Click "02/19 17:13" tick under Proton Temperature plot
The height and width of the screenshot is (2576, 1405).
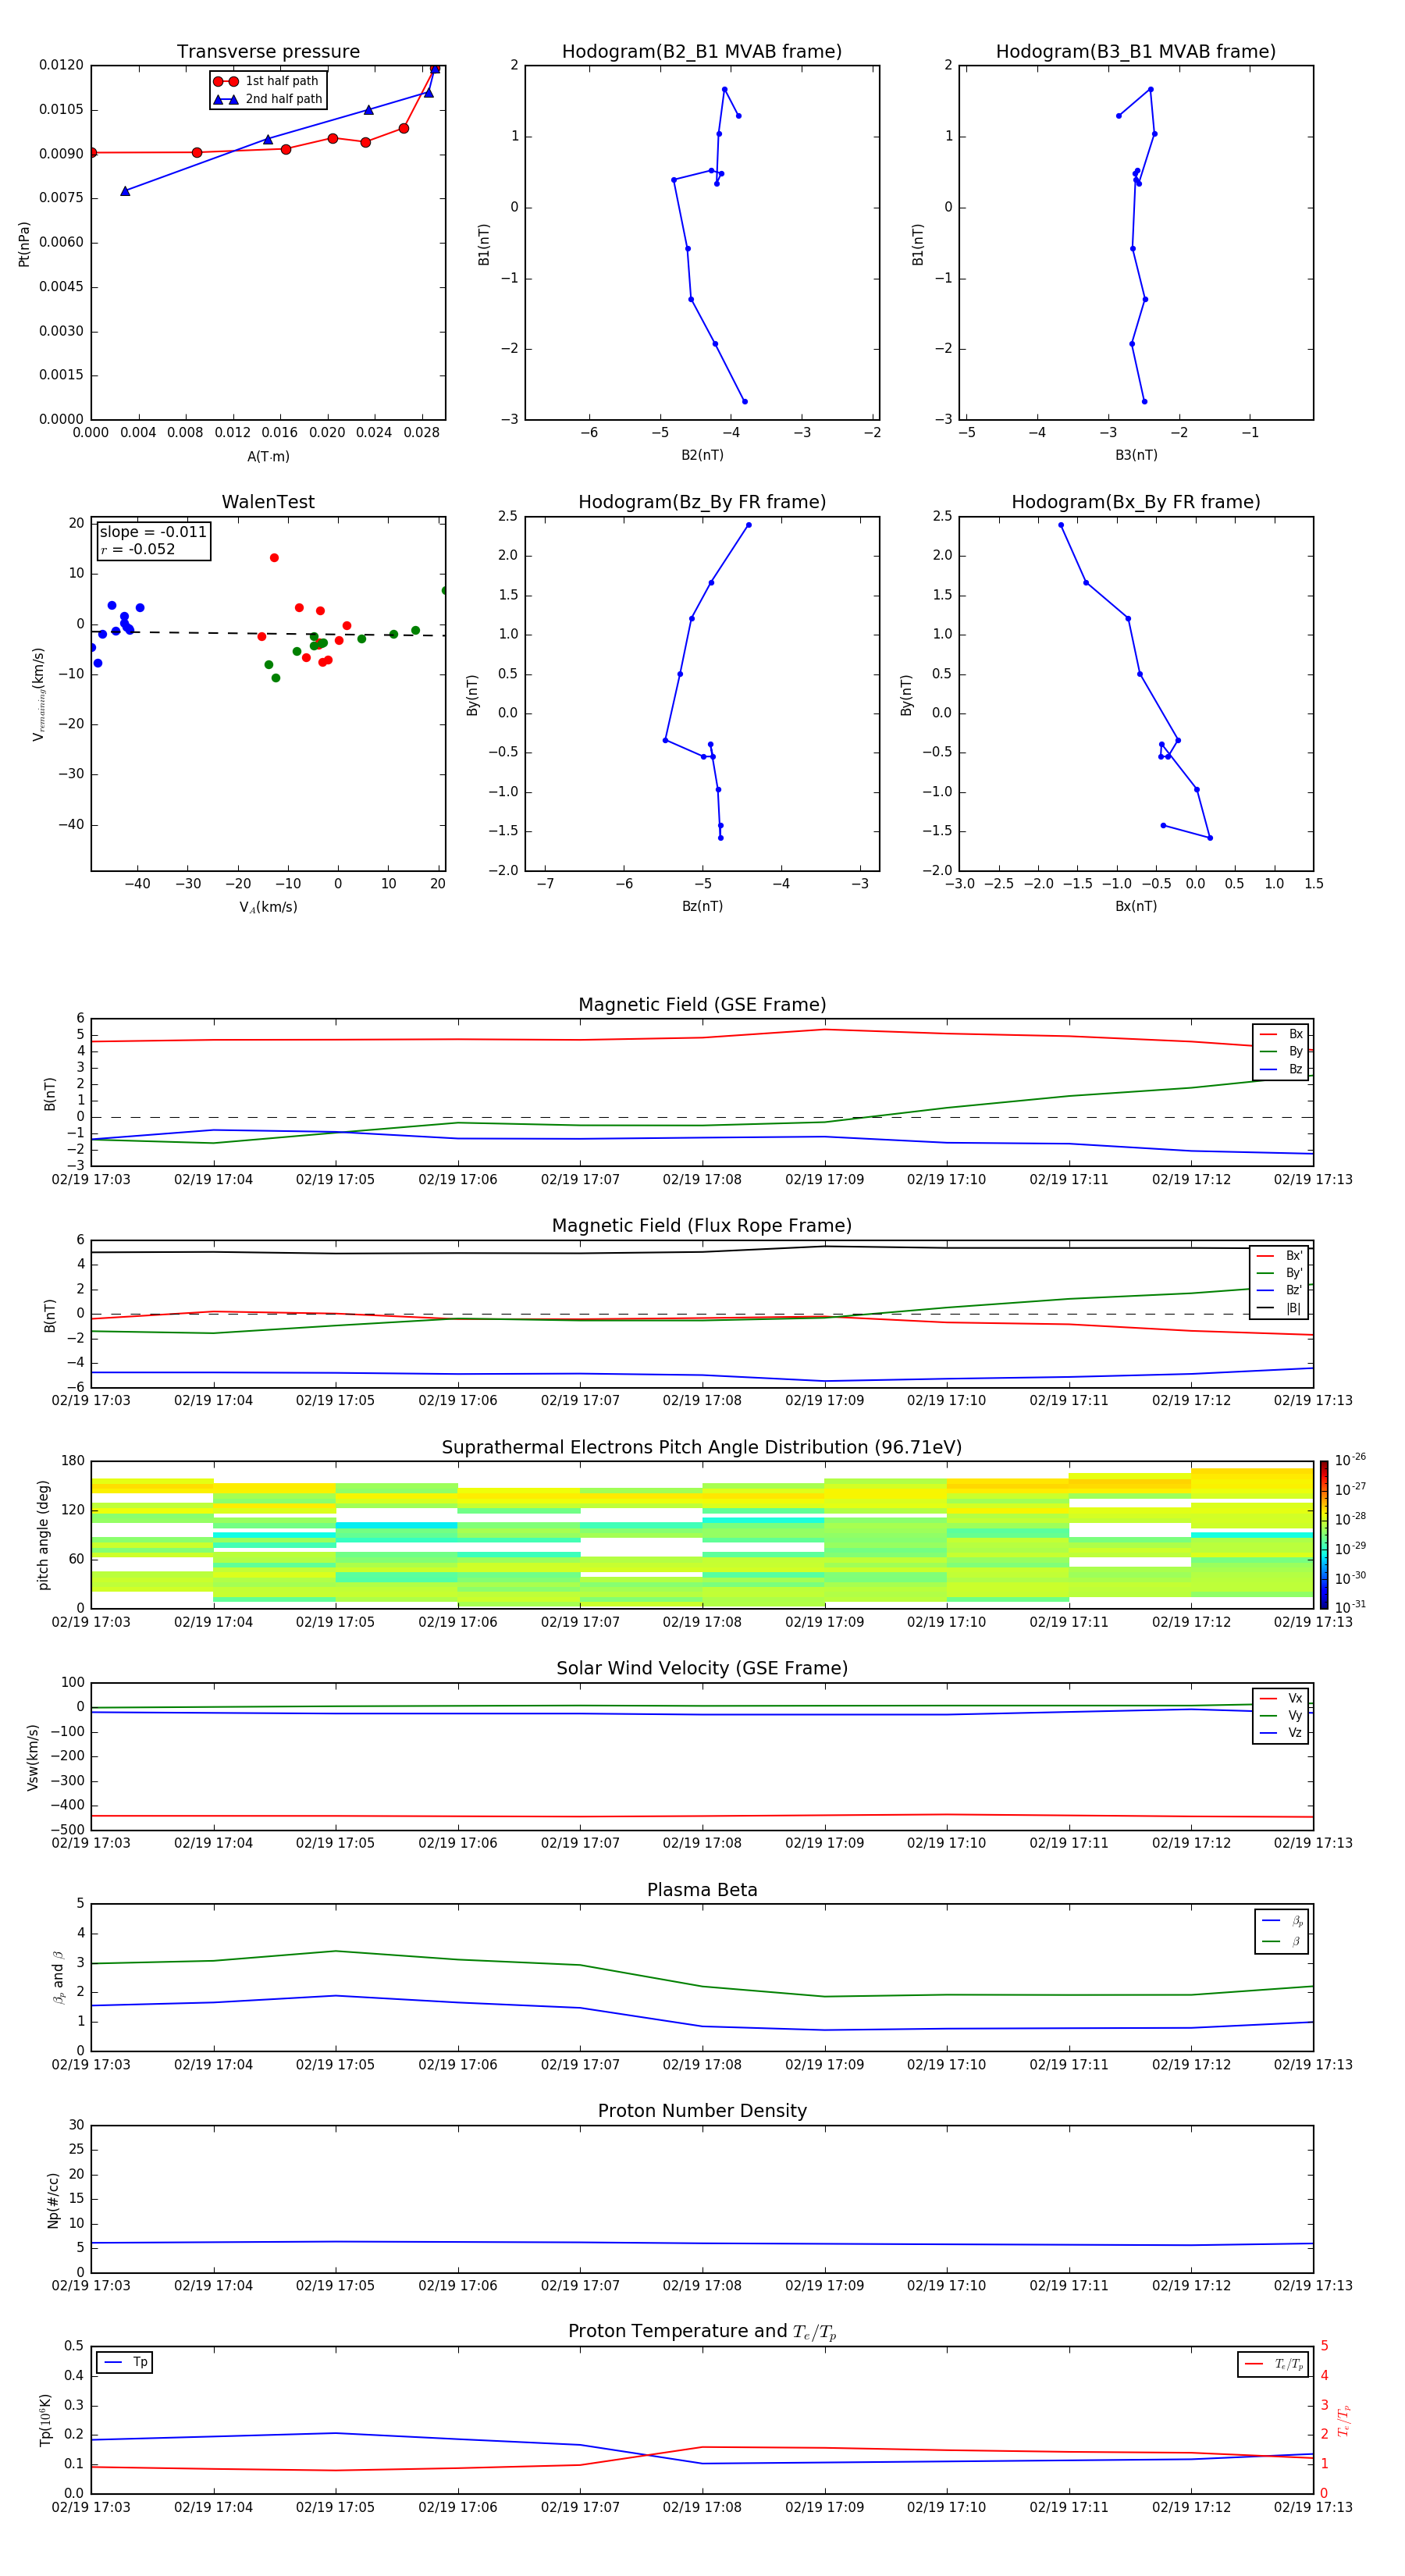[x=1313, y=2507]
